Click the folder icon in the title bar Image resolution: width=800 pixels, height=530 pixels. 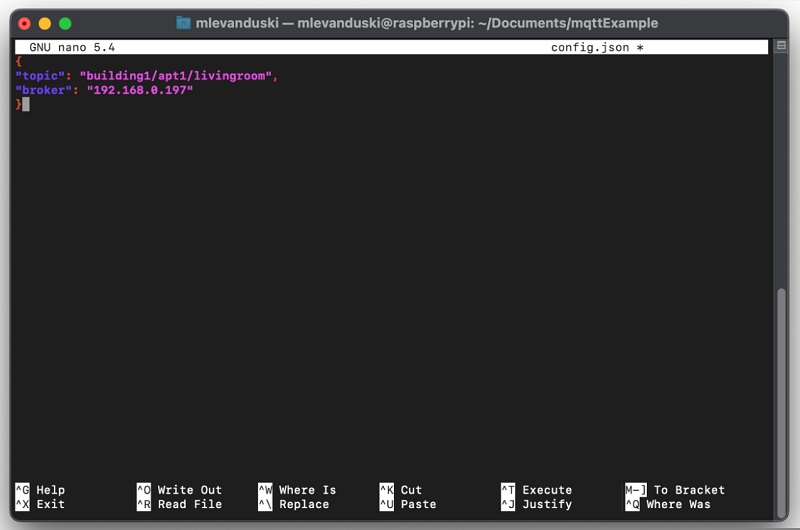pyautogui.click(x=183, y=23)
